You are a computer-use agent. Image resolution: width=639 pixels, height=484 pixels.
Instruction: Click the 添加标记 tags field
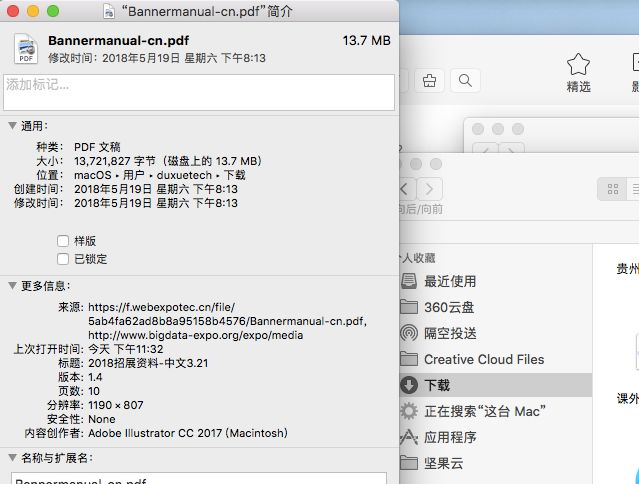click(199, 92)
